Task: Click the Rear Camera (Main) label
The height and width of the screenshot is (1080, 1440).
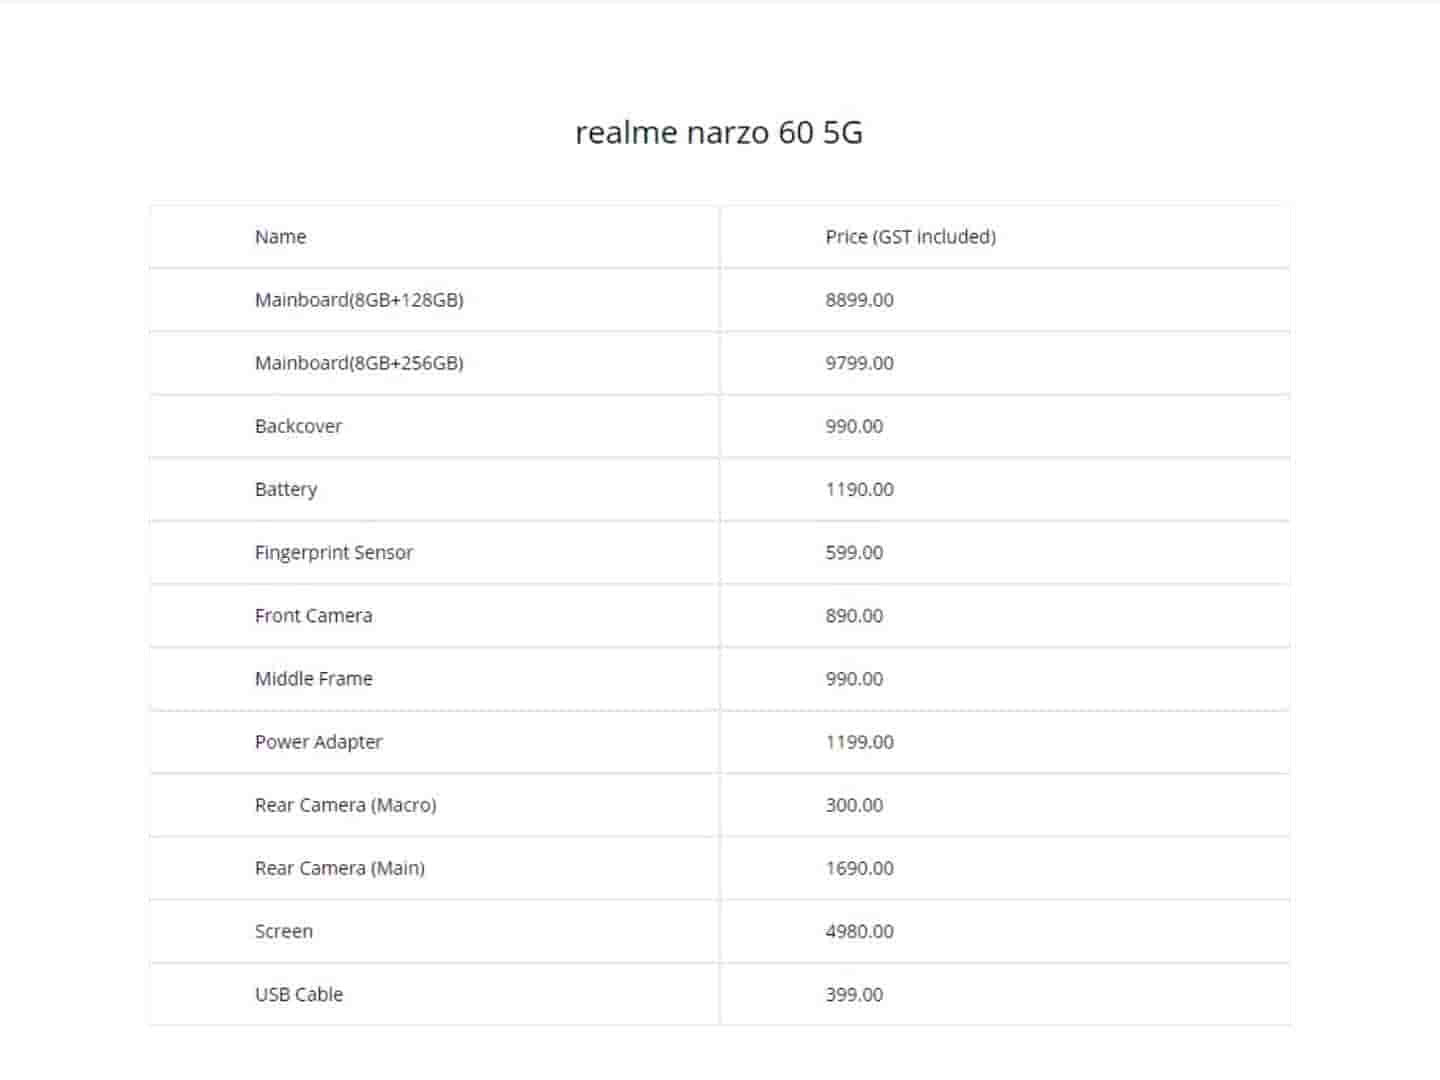Action: click(x=340, y=868)
